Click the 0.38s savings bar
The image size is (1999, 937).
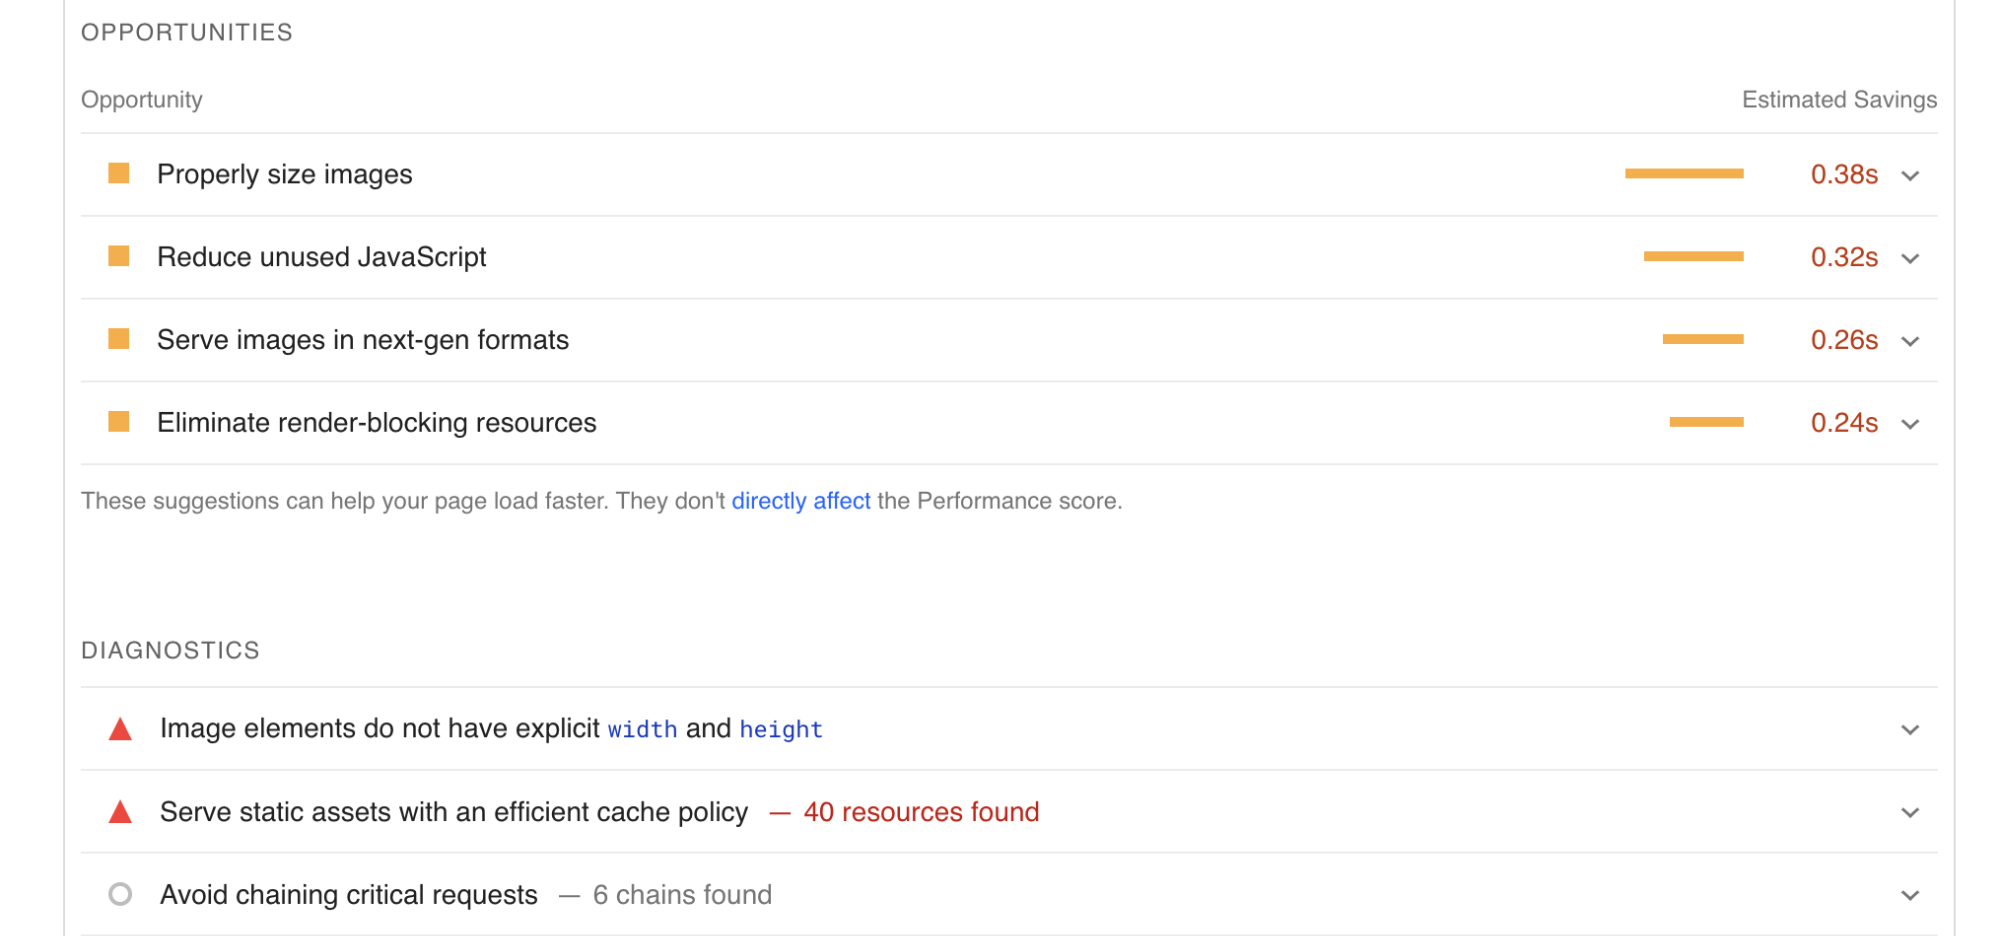(x=1684, y=174)
